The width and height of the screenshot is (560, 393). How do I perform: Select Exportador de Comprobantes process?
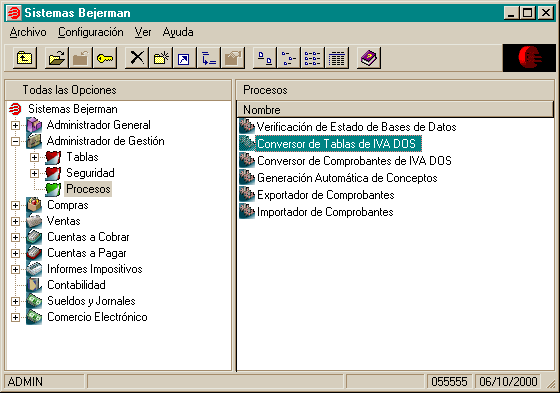326,195
